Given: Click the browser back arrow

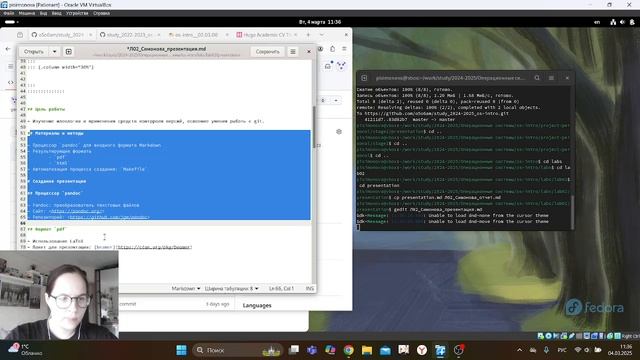Looking at the screenshot, I should click(x=8, y=49).
